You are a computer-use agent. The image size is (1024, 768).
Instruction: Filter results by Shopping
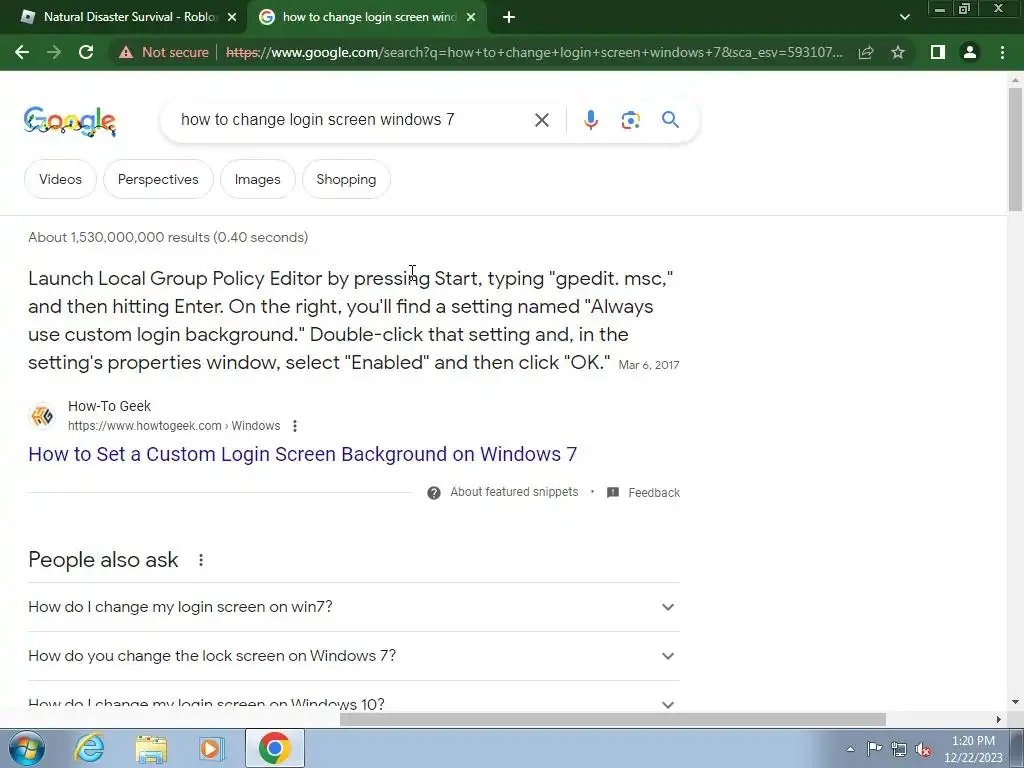[x=346, y=179]
